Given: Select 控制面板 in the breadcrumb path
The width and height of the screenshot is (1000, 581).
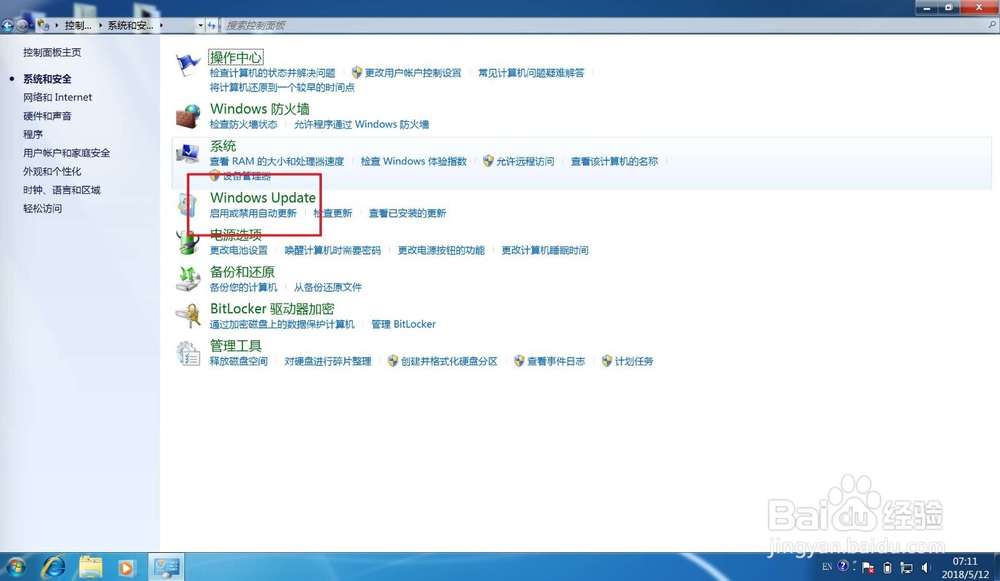Looking at the screenshot, I should [77, 25].
